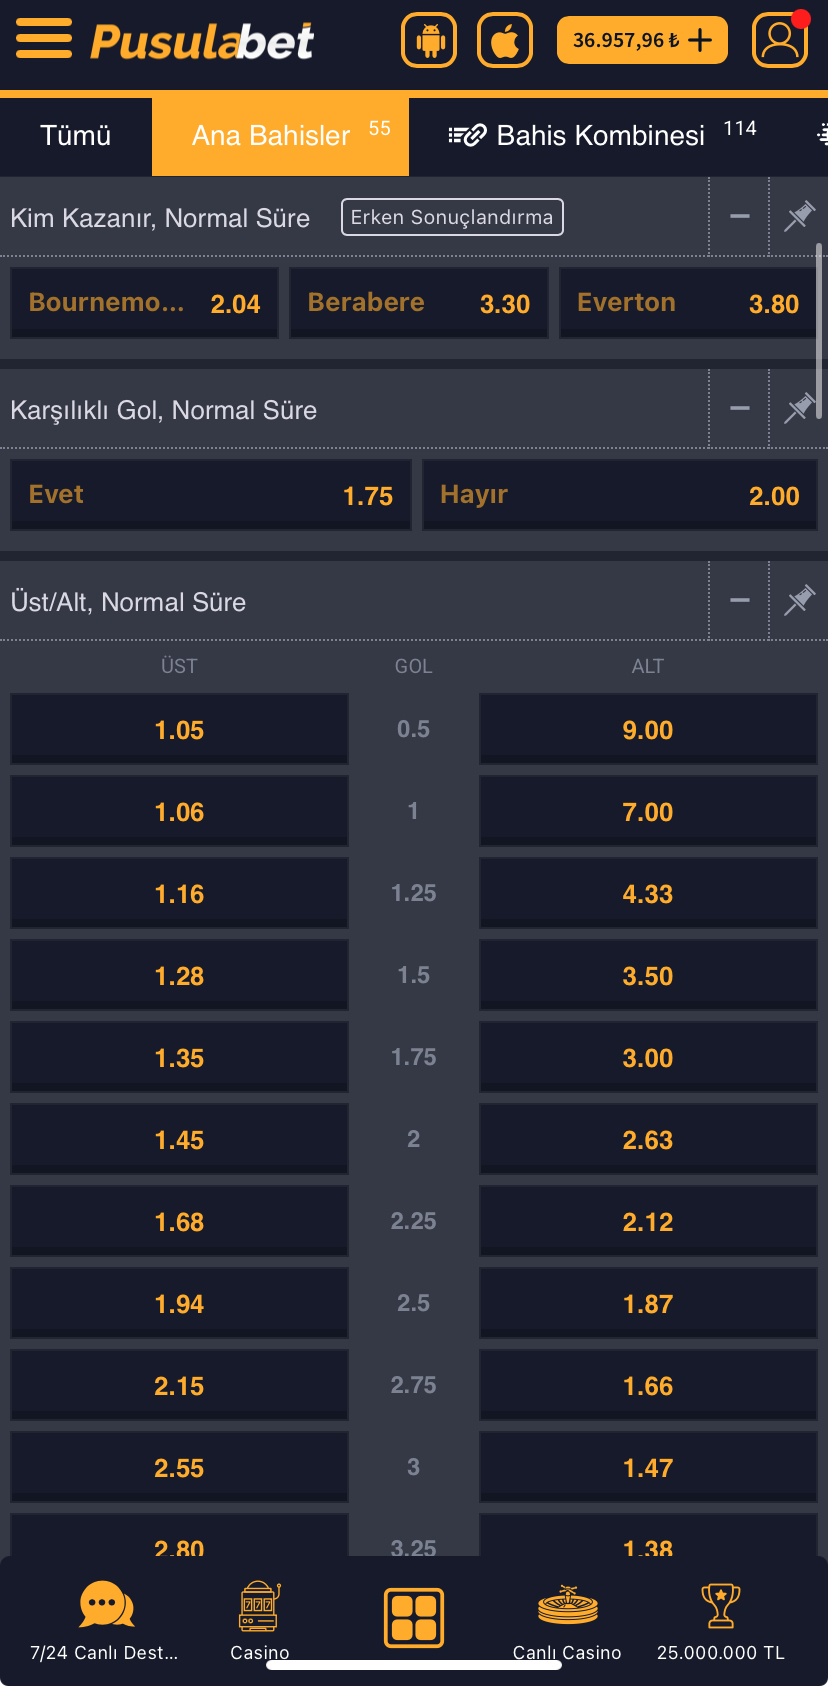Pin the Karşılıklı Gol market
This screenshot has height=1686, width=828.
[799, 408]
